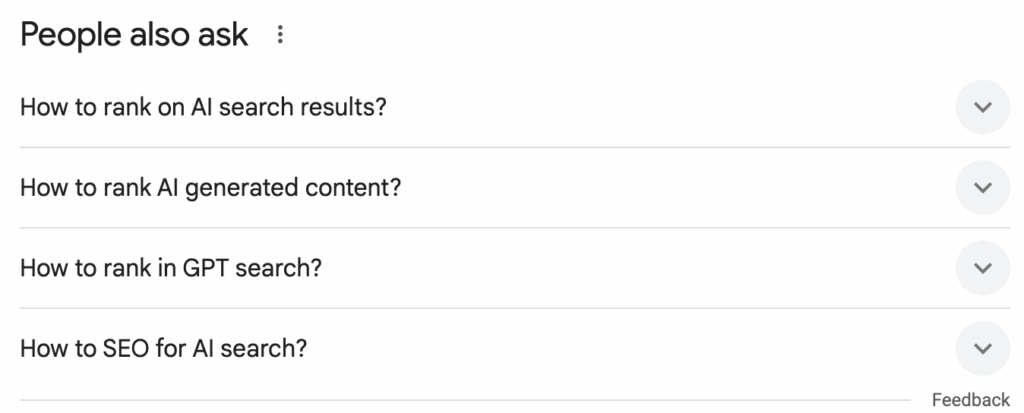Select the "How to rank on AI search results?" question text
Screen dimensions: 1024x413
(203, 107)
